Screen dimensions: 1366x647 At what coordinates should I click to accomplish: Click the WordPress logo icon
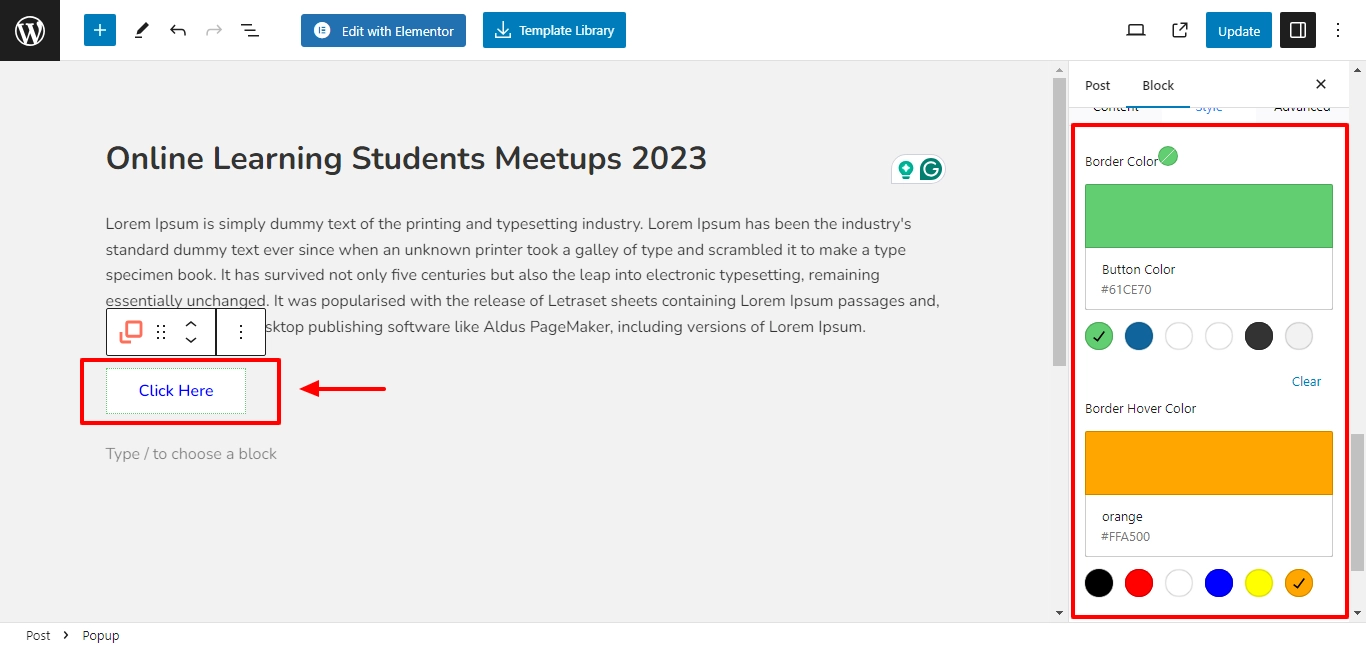click(30, 30)
